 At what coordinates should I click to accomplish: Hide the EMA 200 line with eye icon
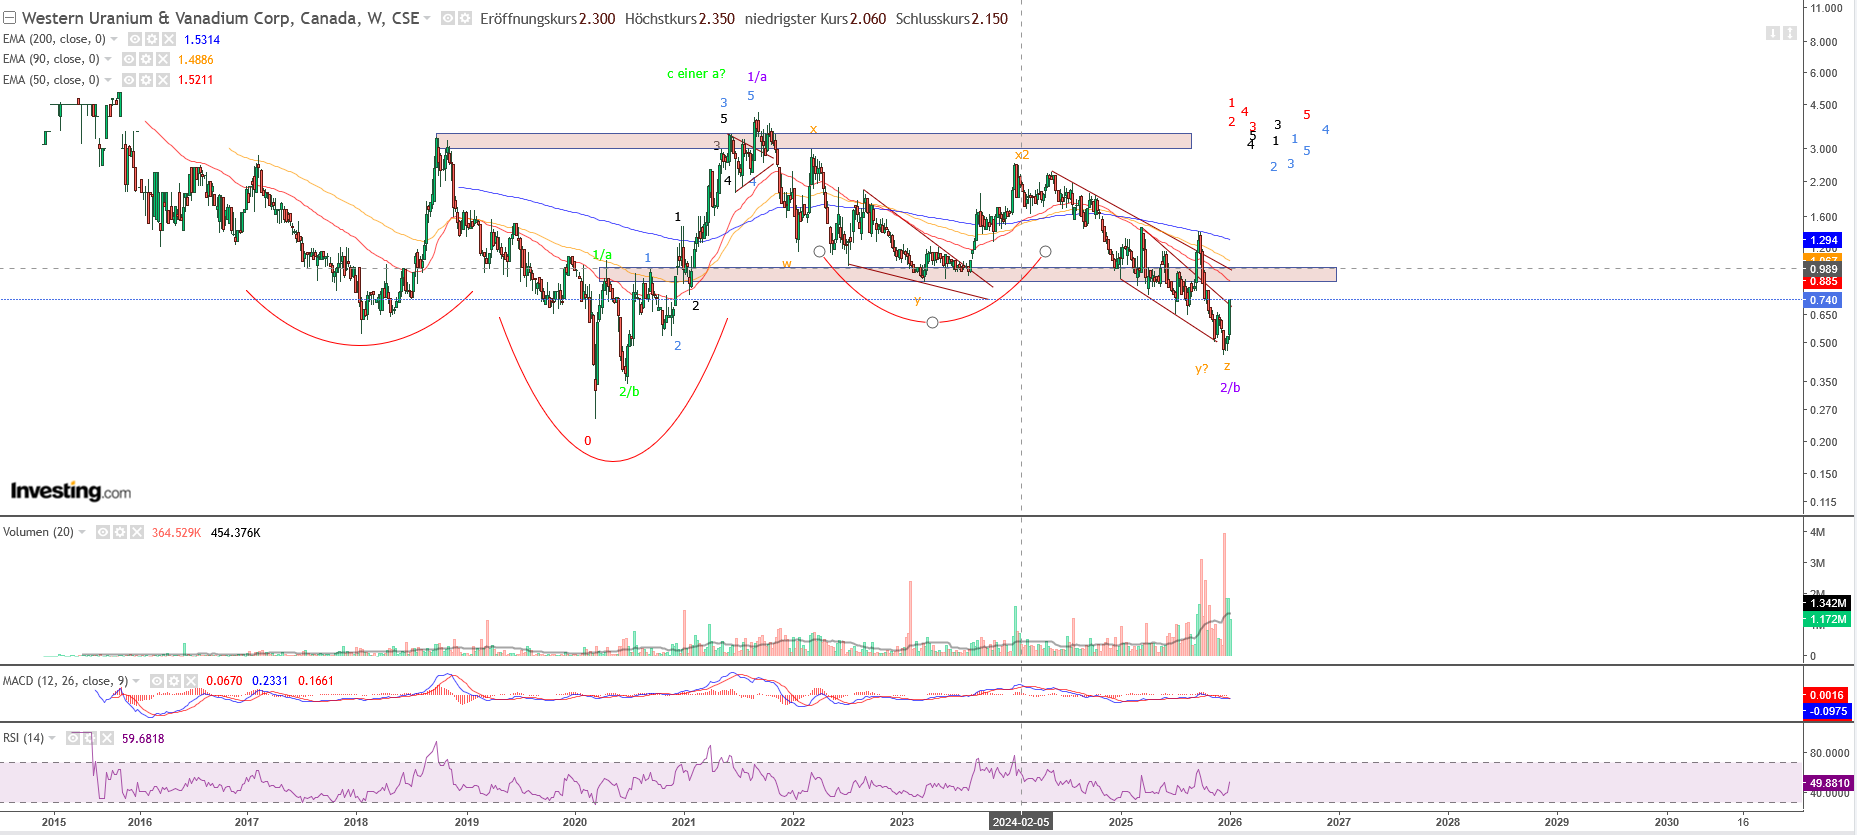click(135, 39)
